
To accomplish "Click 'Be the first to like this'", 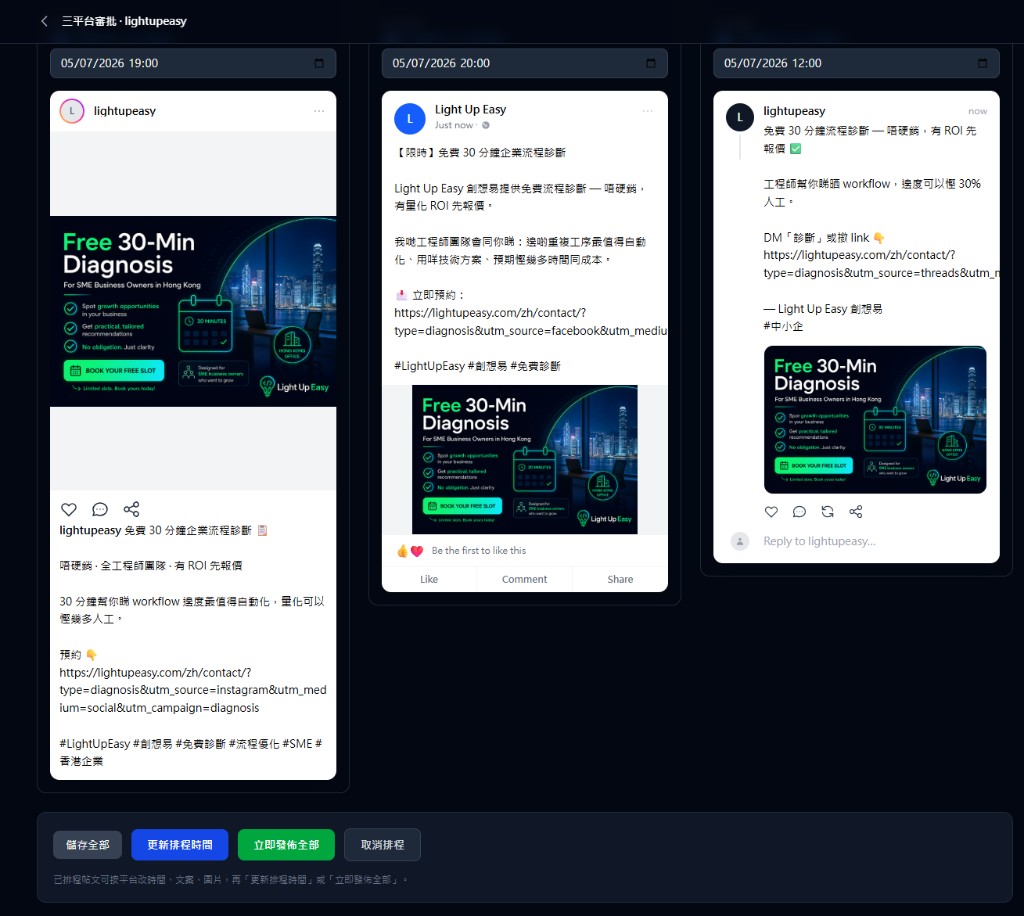I will tap(478, 551).
